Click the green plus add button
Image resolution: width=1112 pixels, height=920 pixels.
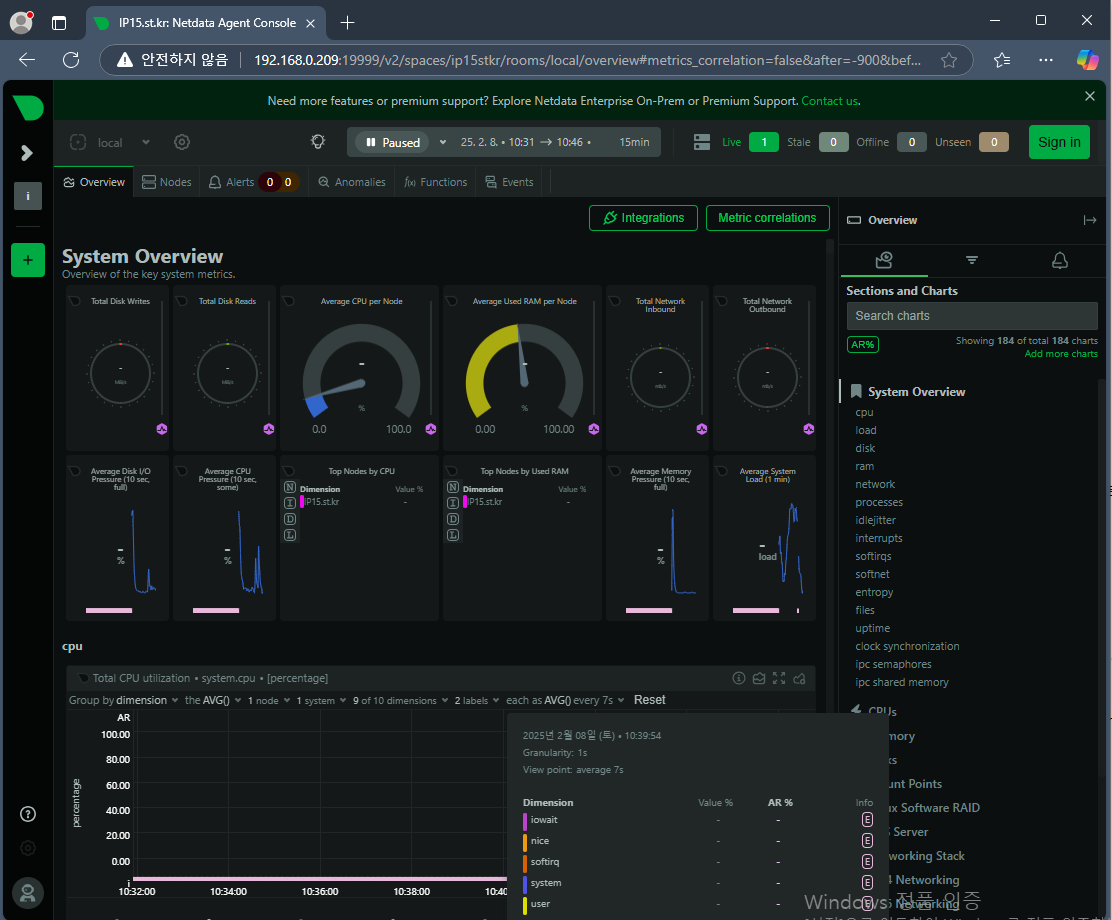28,260
